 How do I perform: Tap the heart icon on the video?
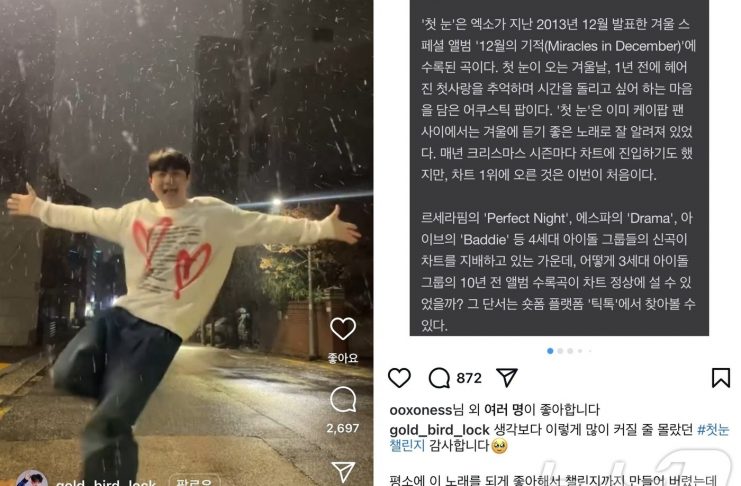tap(343, 328)
